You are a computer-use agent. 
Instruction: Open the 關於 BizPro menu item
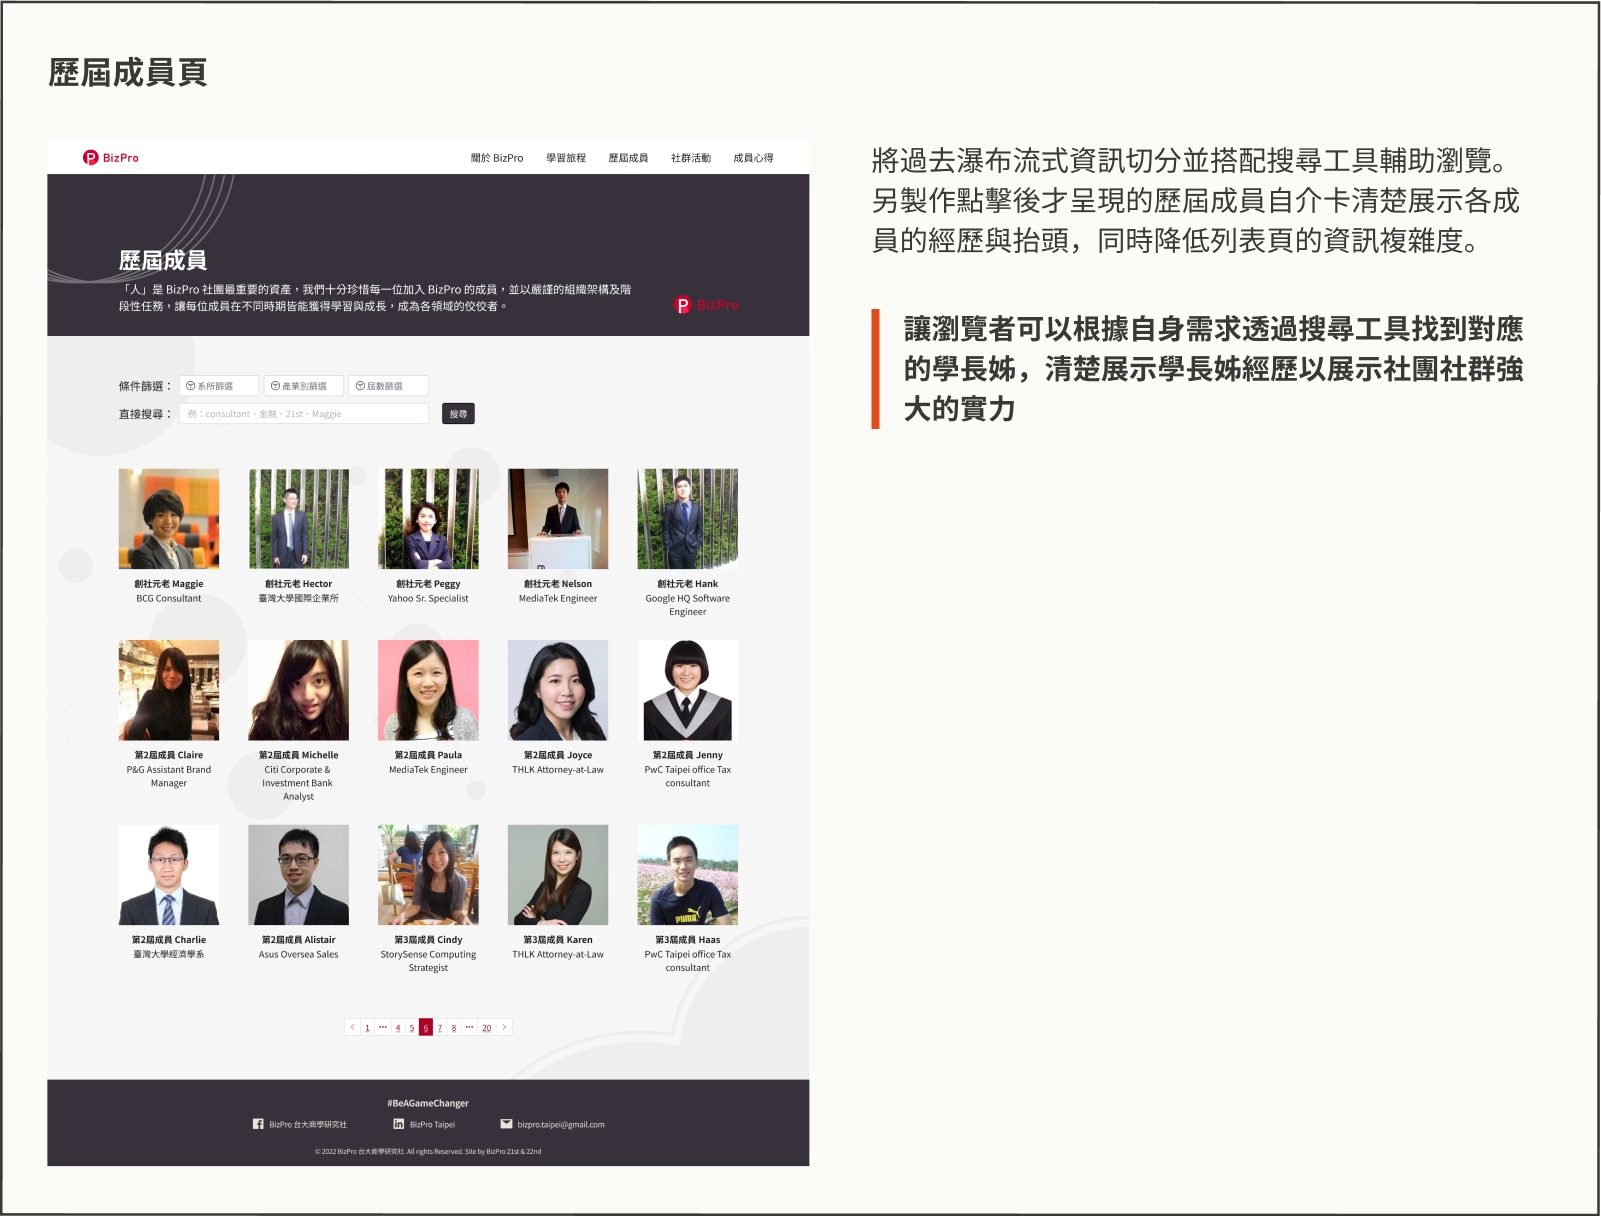pyautogui.click(x=497, y=158)
